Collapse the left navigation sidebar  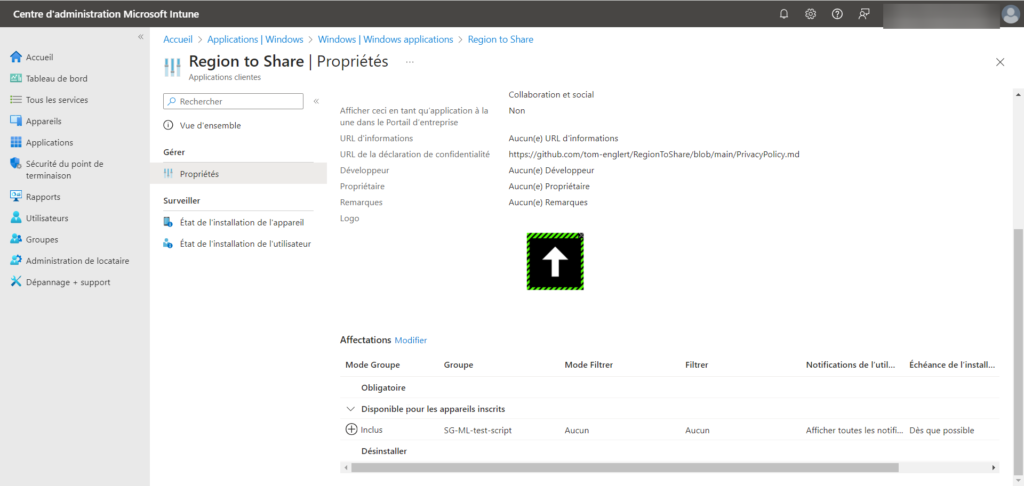tap(140, 37)
